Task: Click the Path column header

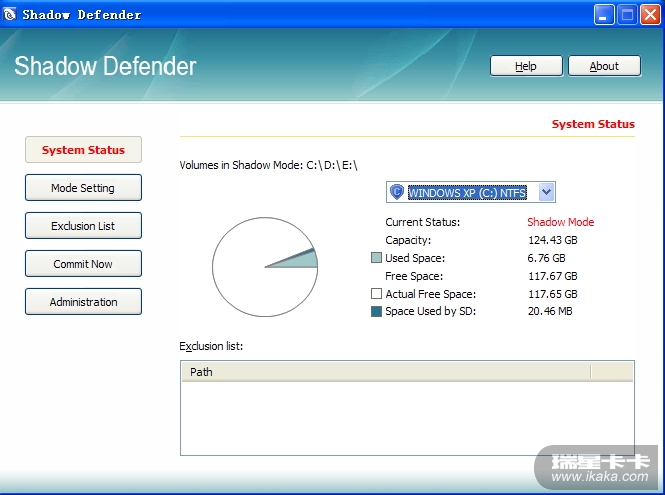Action: coord(386,372)
